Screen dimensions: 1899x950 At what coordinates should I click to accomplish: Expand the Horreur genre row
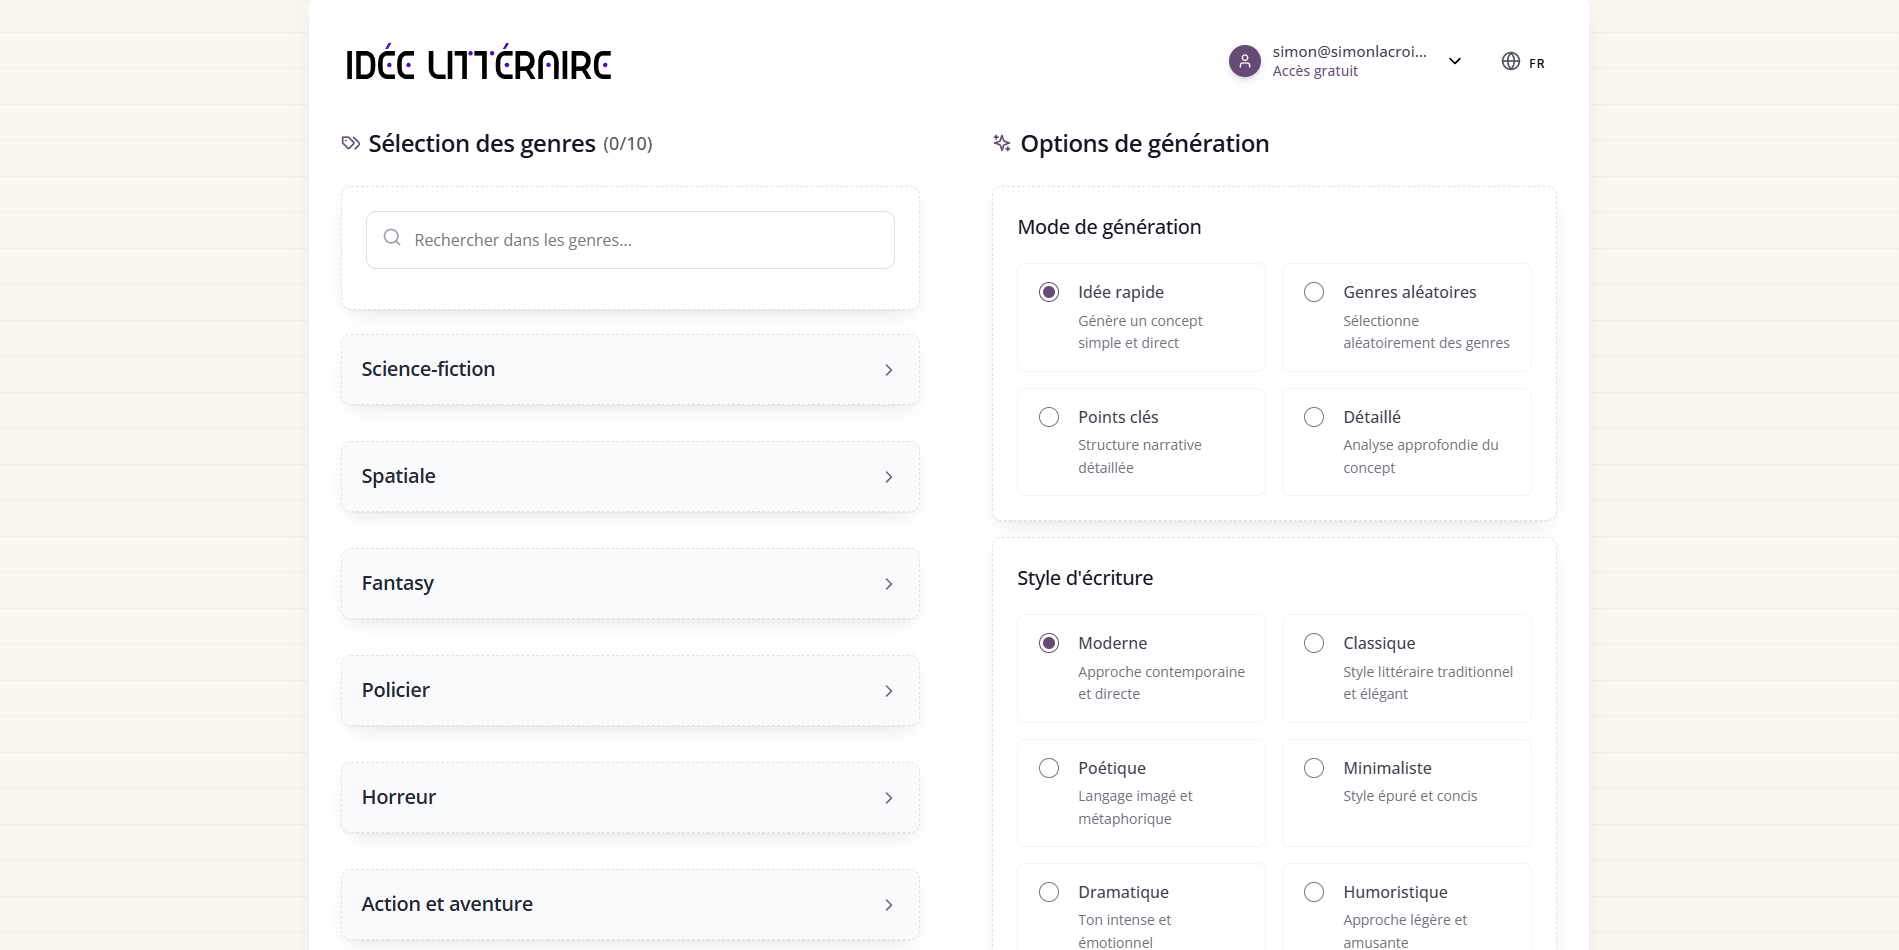coord(630,798)
